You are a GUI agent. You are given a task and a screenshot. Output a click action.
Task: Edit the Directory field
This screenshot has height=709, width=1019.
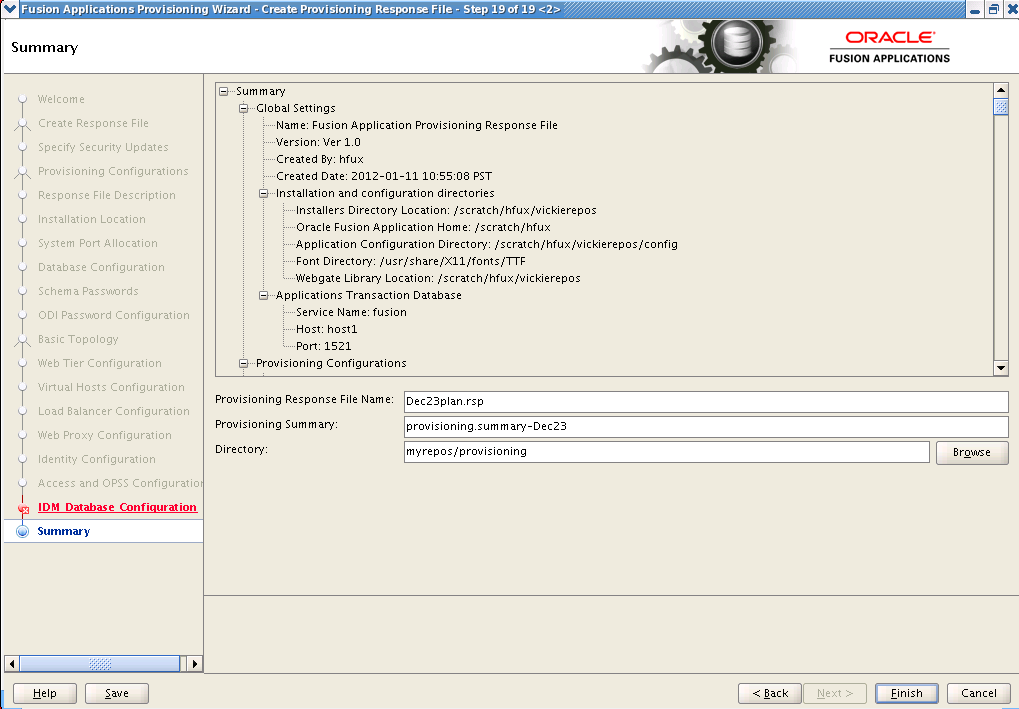pos(667,452)
